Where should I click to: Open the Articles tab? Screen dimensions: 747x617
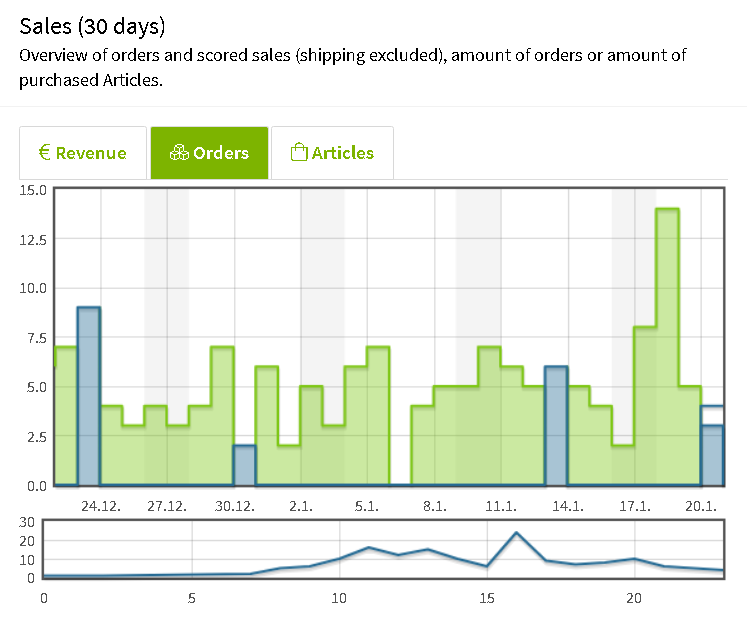(x=332, y=153)
